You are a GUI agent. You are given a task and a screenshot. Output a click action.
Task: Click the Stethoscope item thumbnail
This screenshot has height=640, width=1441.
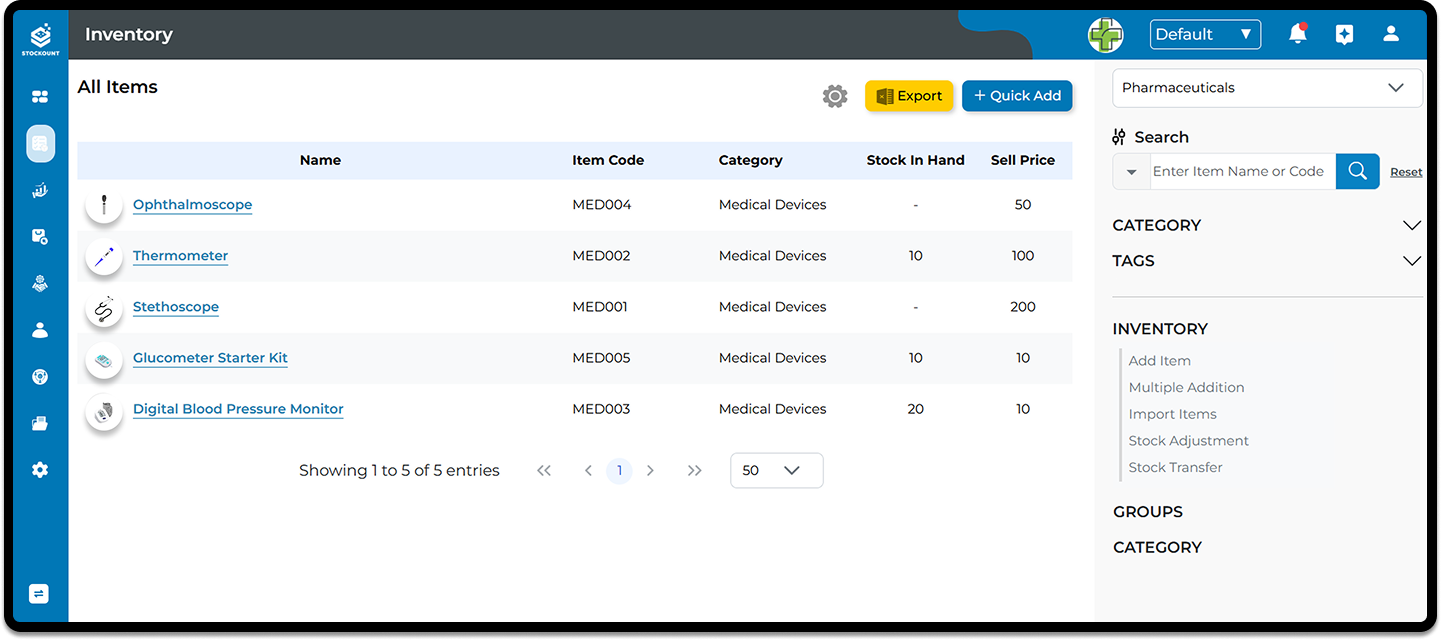click(x=104, y=308)
